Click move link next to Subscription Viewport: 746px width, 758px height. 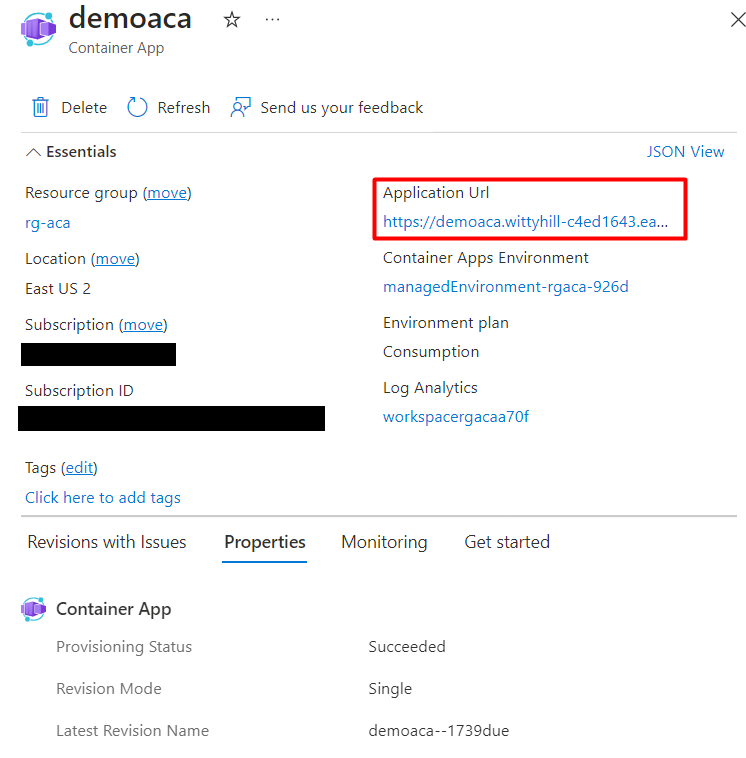click(143, 325)
